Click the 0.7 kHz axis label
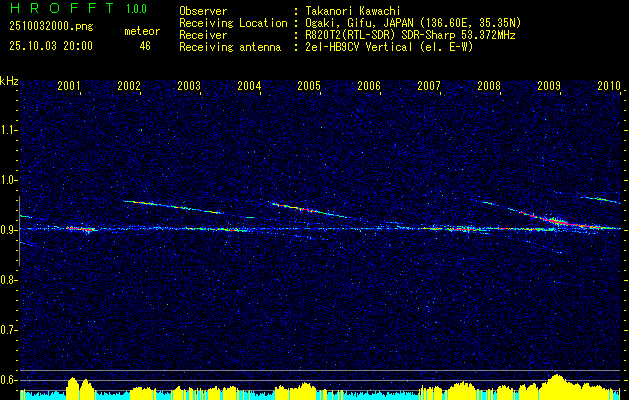629x400 pixels. 7,331
